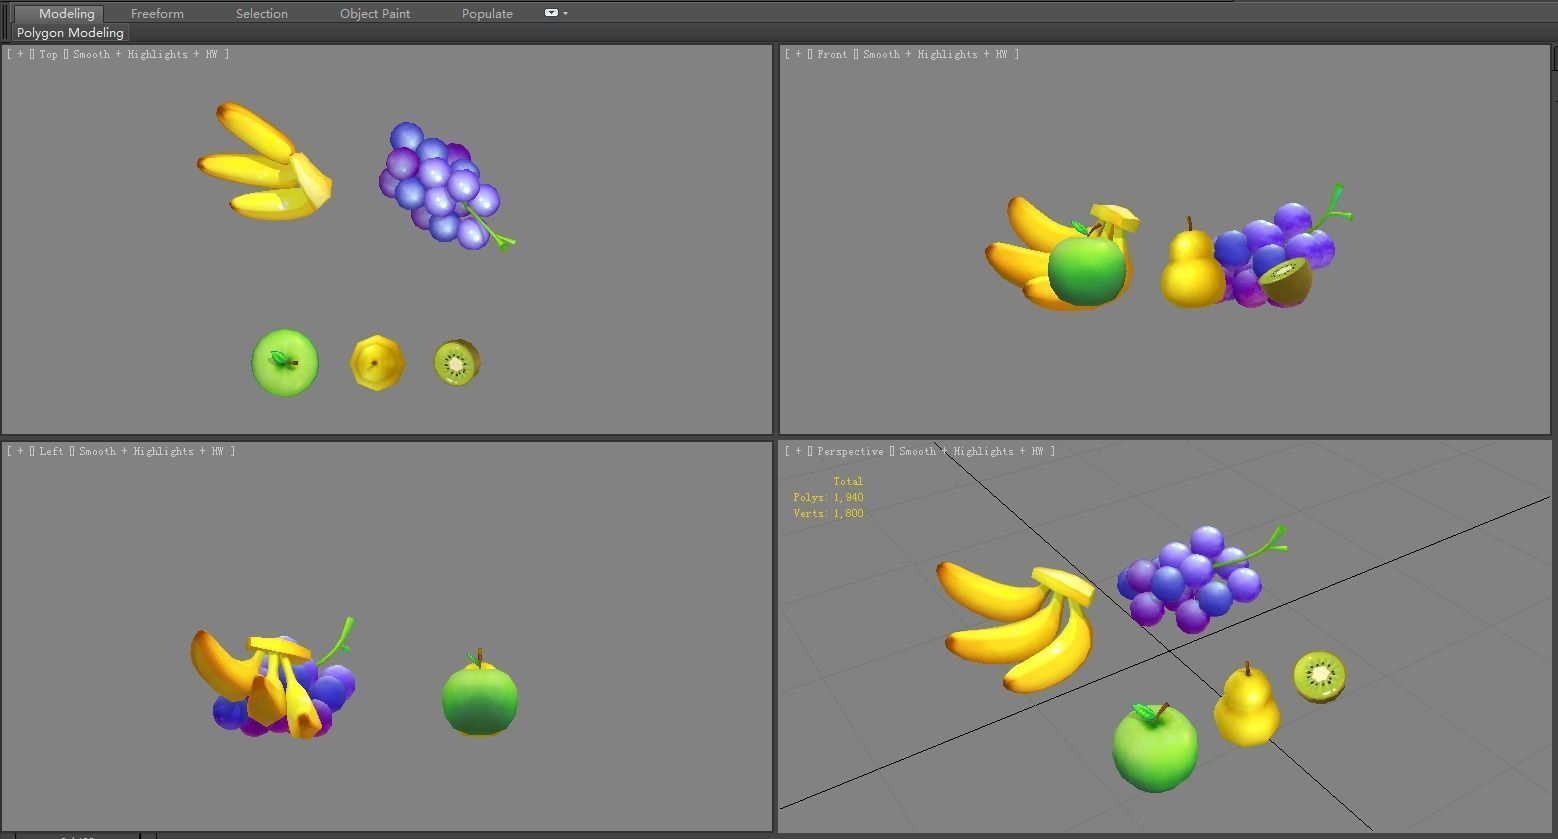Open the Front viewport Smooth + Highlights shading menu
The image size is (1558, 839).
coord(935,54)
